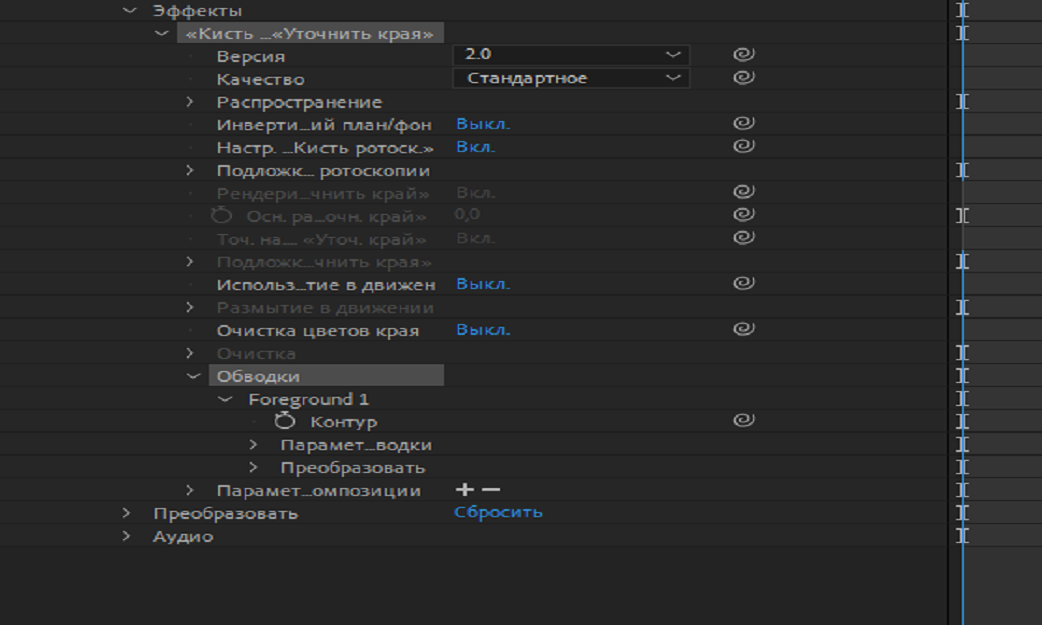Click pickwhip icon for Настр. …Кисть ротоск. row
The width and height of the screenshot is (1042, 625).
[x=743, y=147]
